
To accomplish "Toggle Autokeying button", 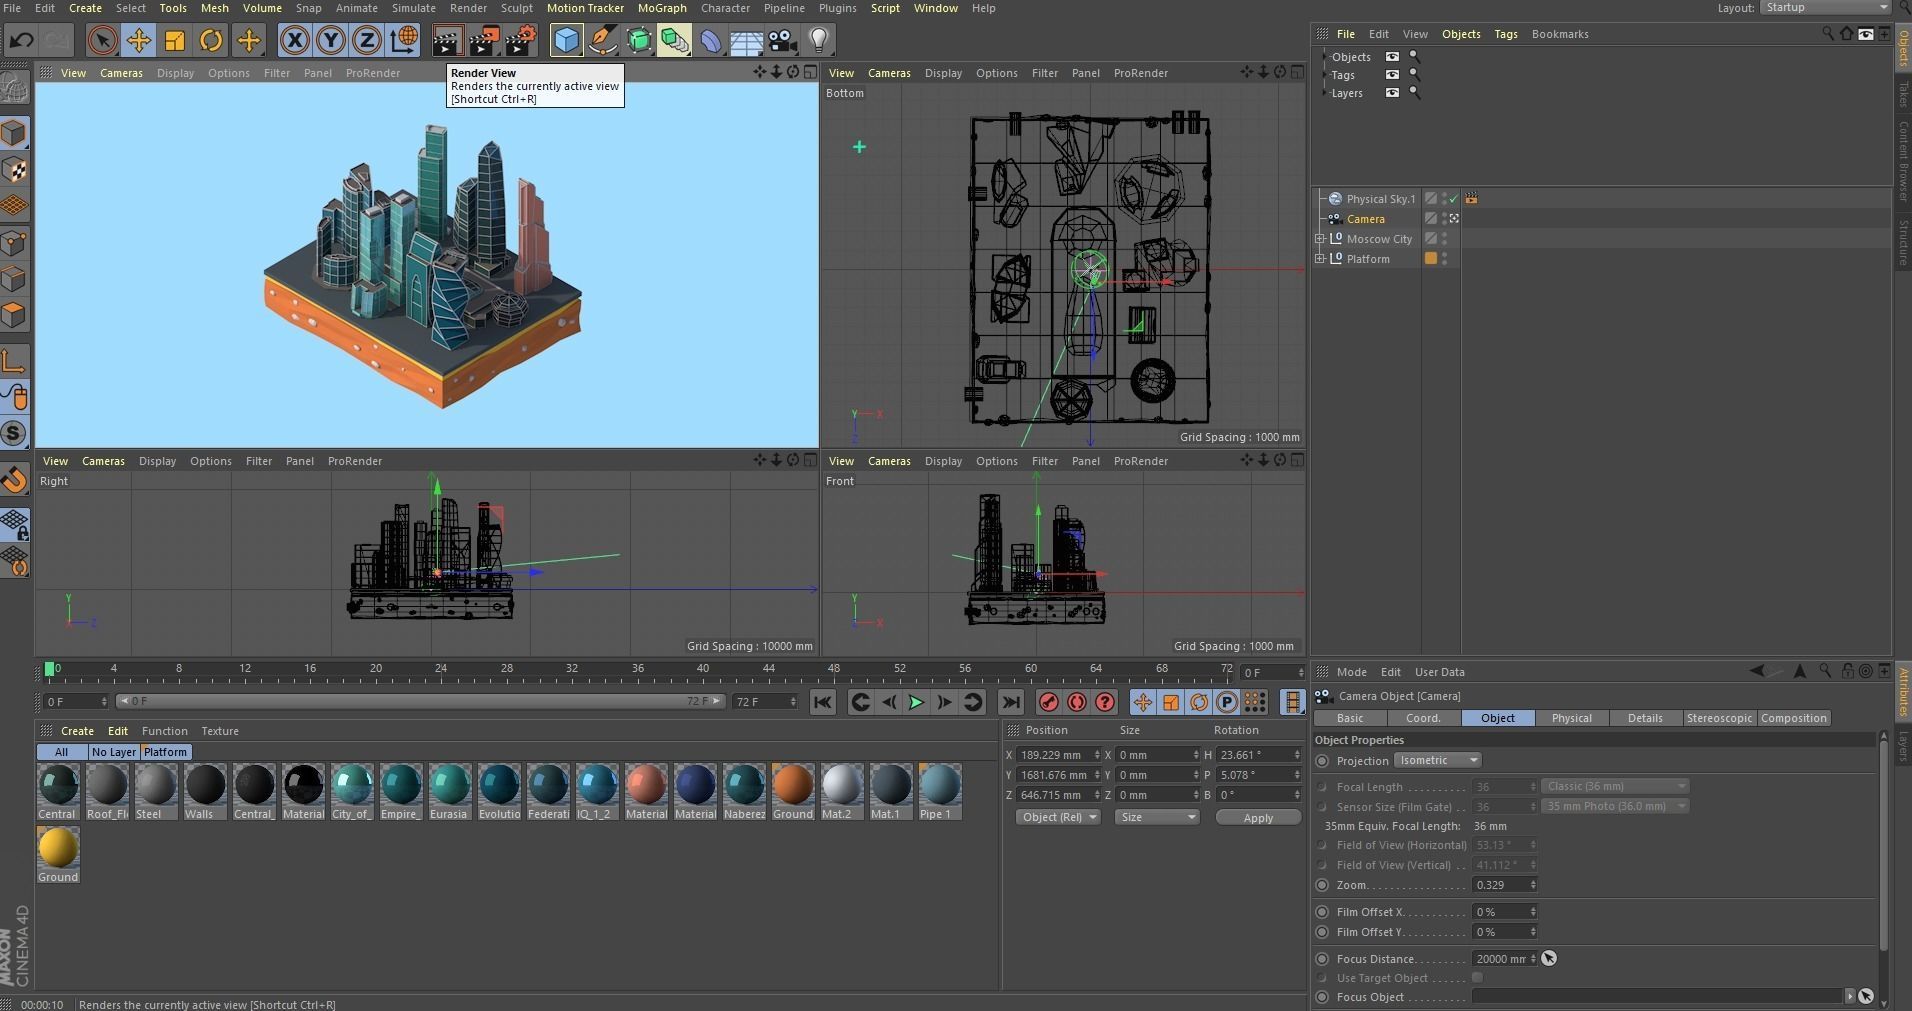I will pos(1076,702).
